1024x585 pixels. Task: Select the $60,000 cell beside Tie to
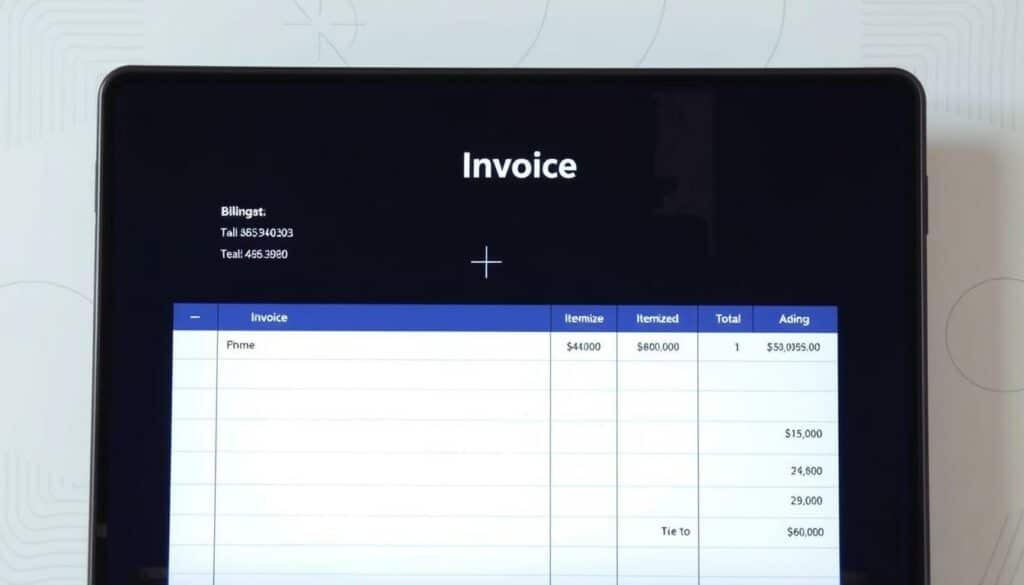click(805, 532)
